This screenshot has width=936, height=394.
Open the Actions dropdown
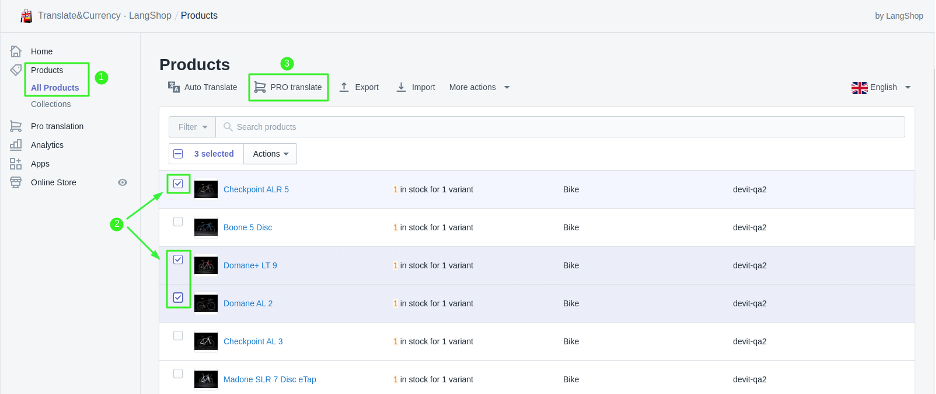270,153
